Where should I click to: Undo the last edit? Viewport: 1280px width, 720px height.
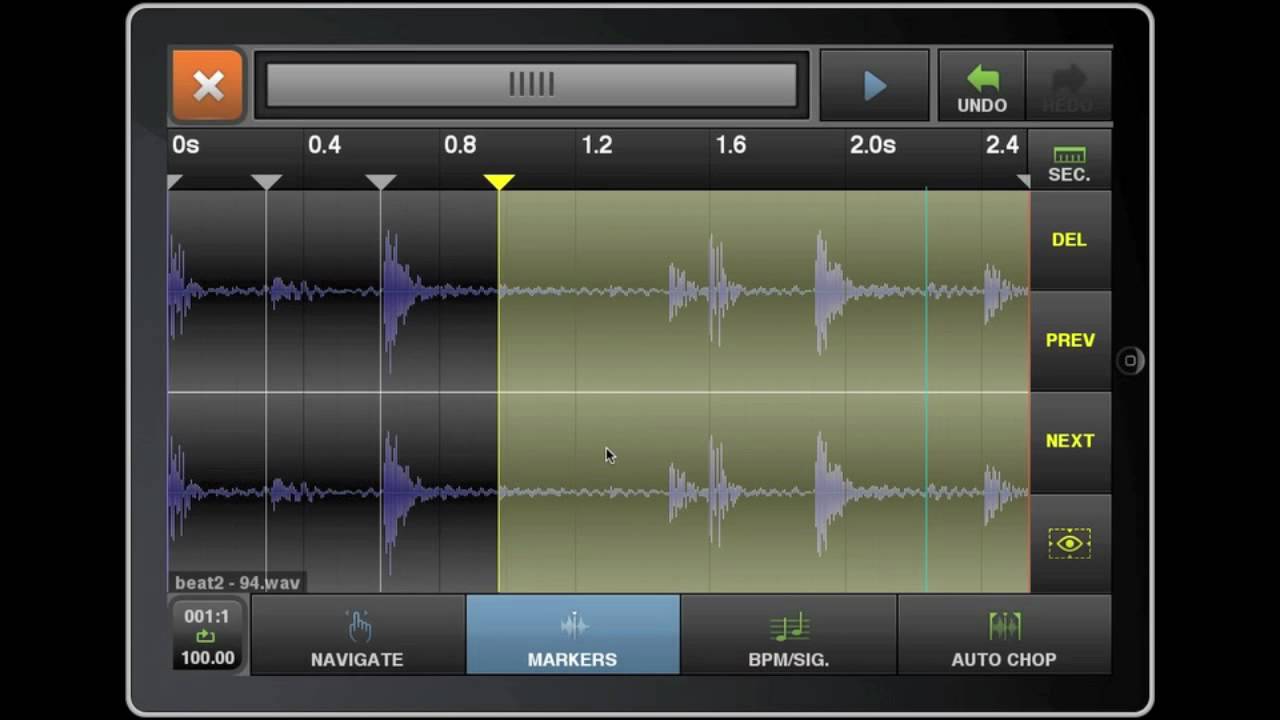pyautogui.click(x=982, y=87)
